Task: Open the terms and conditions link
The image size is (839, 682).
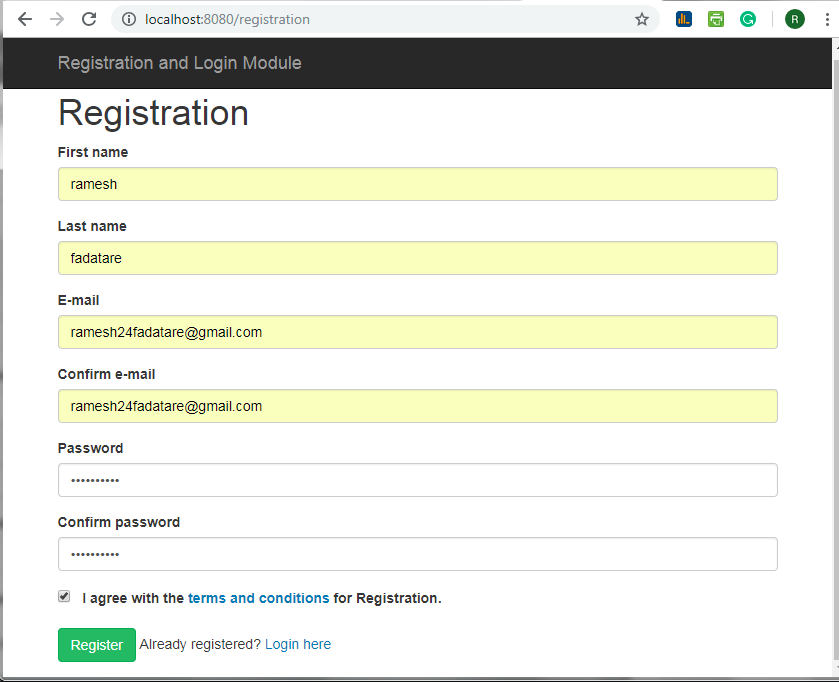Action: pos(258,598)
